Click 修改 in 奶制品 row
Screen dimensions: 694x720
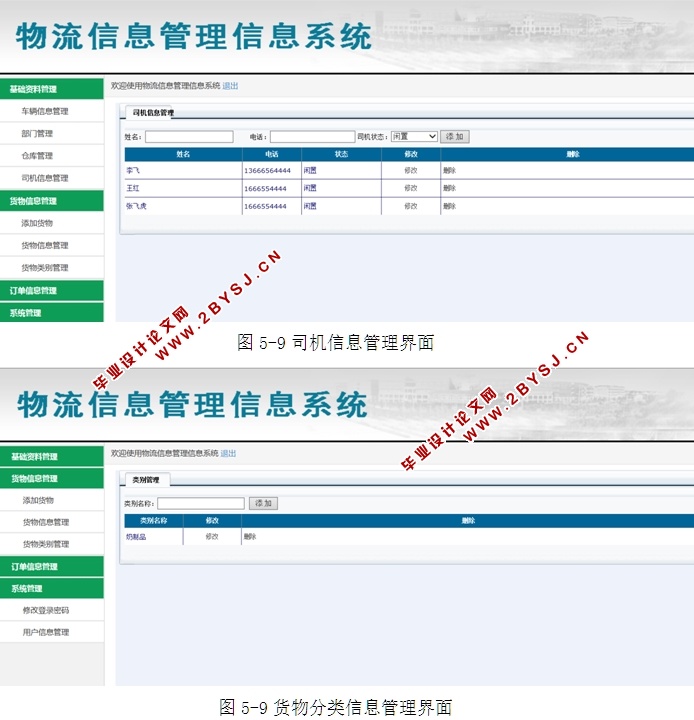pos(212,536)
